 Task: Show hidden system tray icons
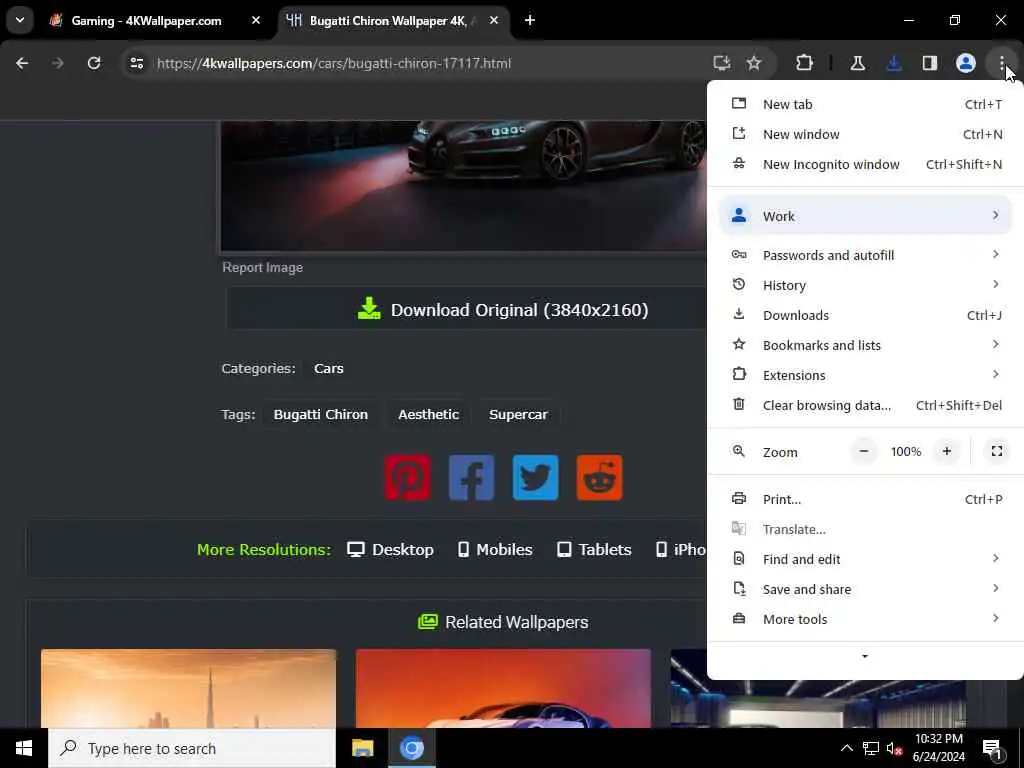click(x=846, y=748)
